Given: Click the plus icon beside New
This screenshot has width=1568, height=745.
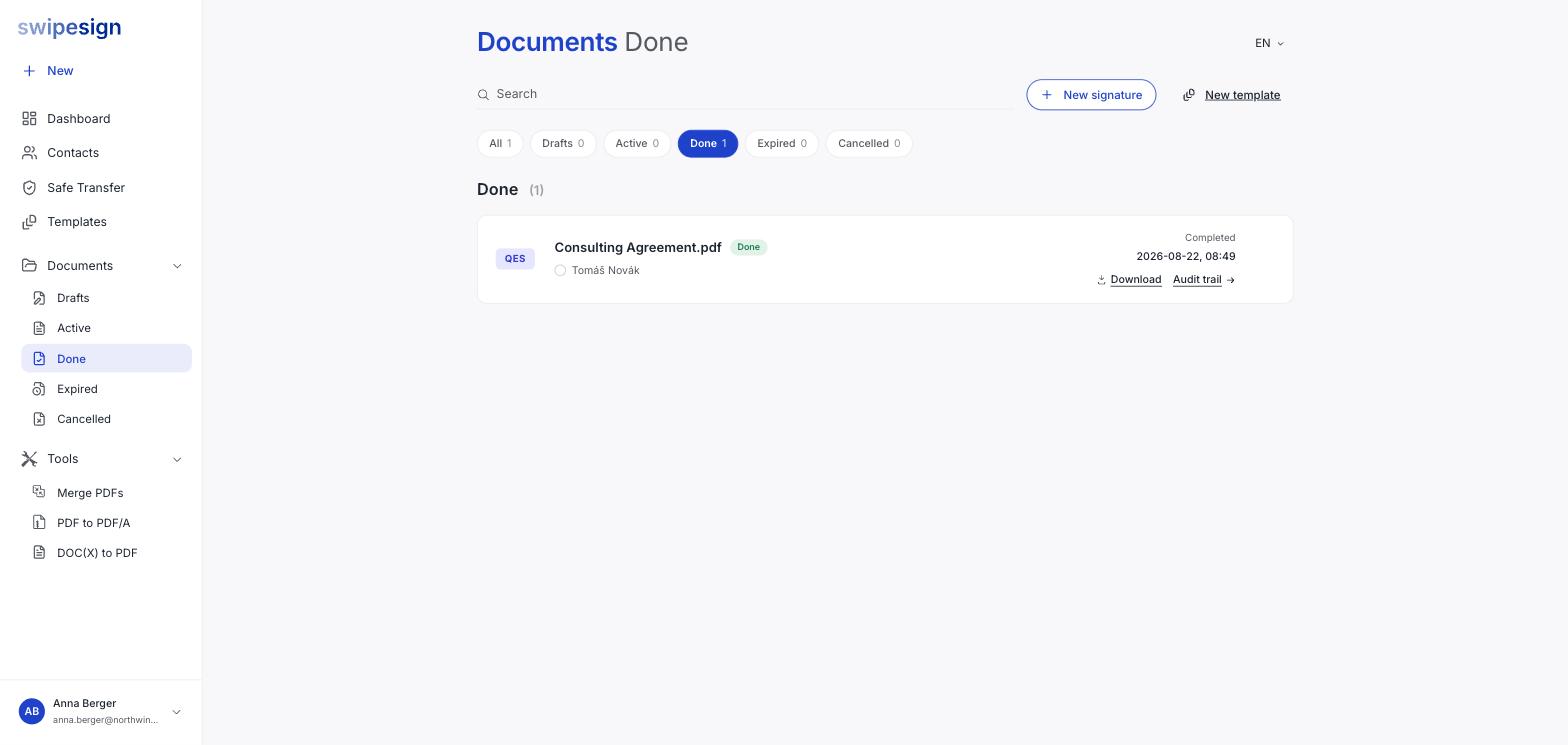Looking at the screenshot, I should 29,71.
